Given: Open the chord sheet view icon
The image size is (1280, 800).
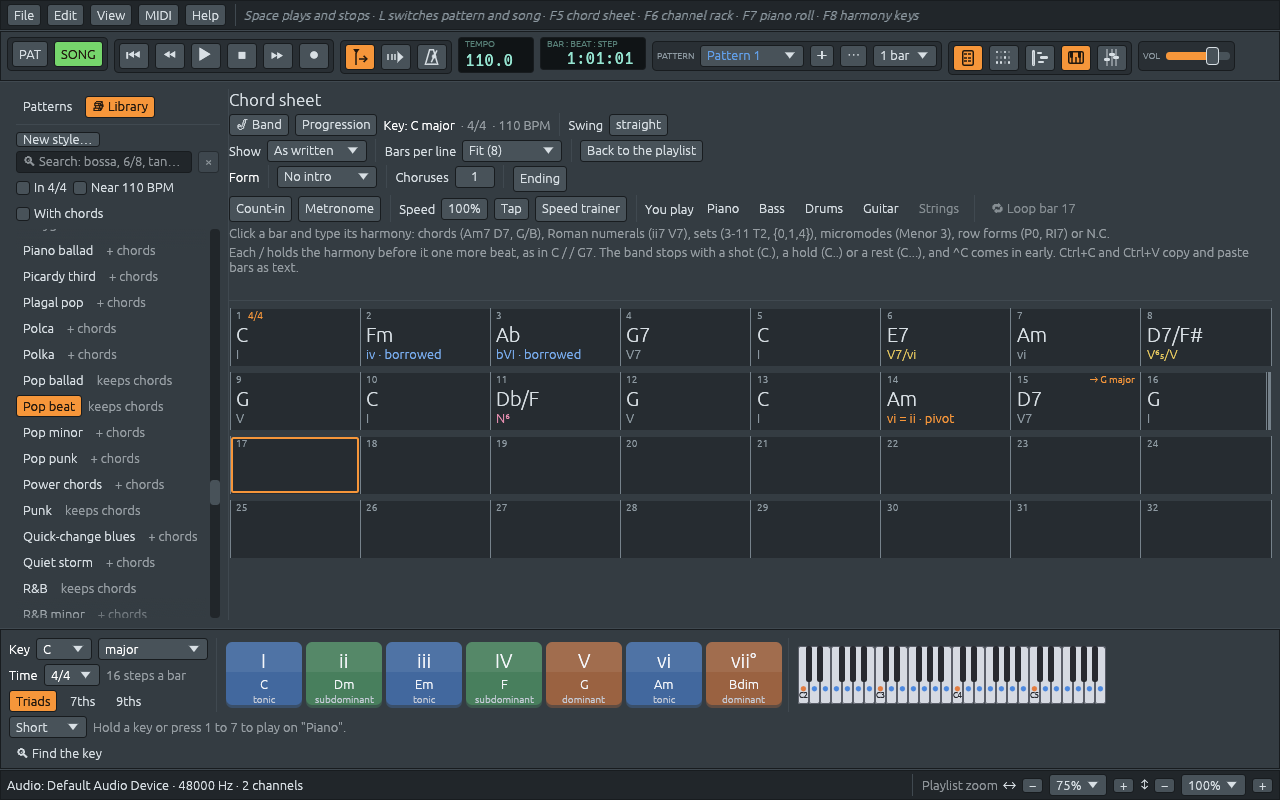Looking at the screenshot, I should coord(967,57).
